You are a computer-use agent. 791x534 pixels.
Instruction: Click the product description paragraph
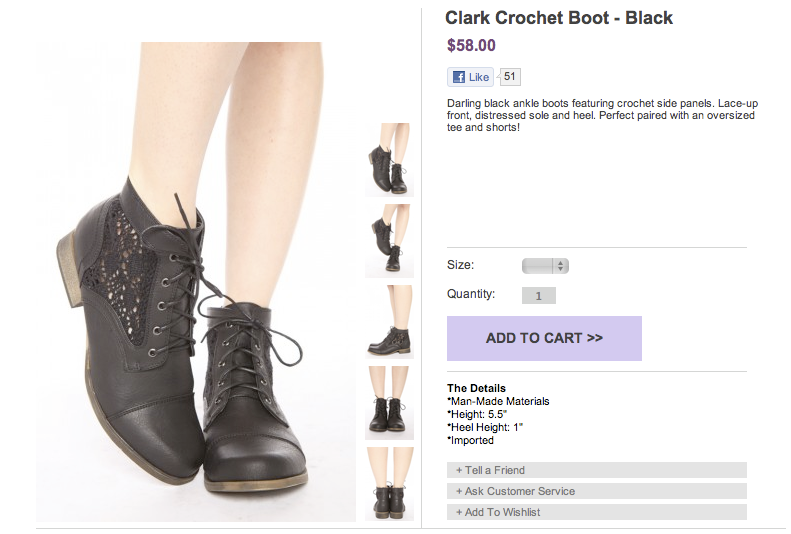(x=600, y=115)
